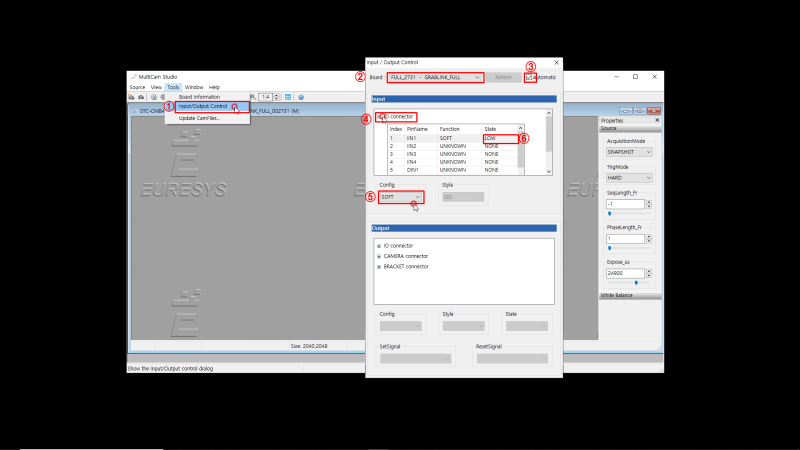Open the input Config SOFT dropdown
This screenshot has width=800, height=450.
pos(401,197)
